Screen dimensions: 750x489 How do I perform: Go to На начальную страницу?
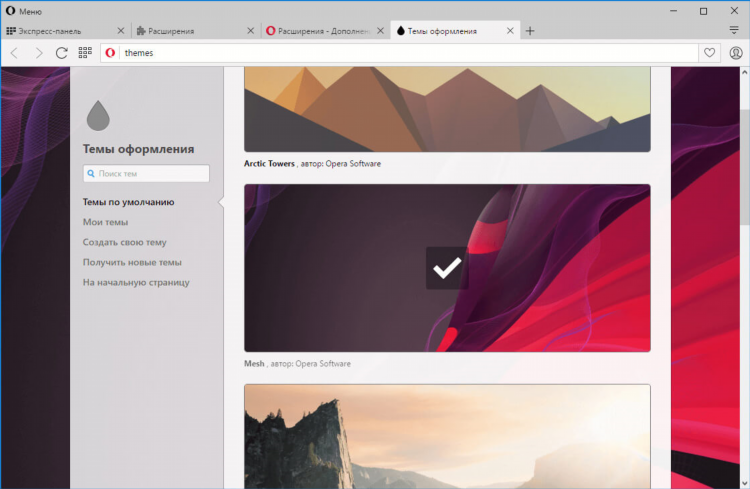click(136, 282)
